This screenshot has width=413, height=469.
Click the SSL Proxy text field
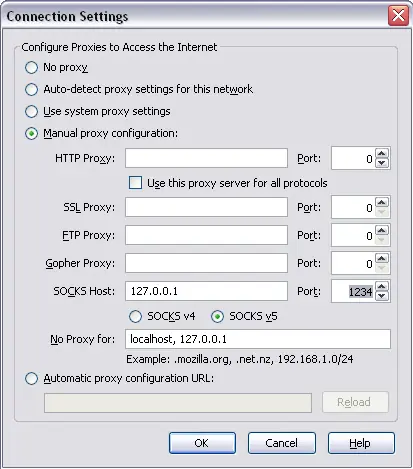[x=206, y=207]
